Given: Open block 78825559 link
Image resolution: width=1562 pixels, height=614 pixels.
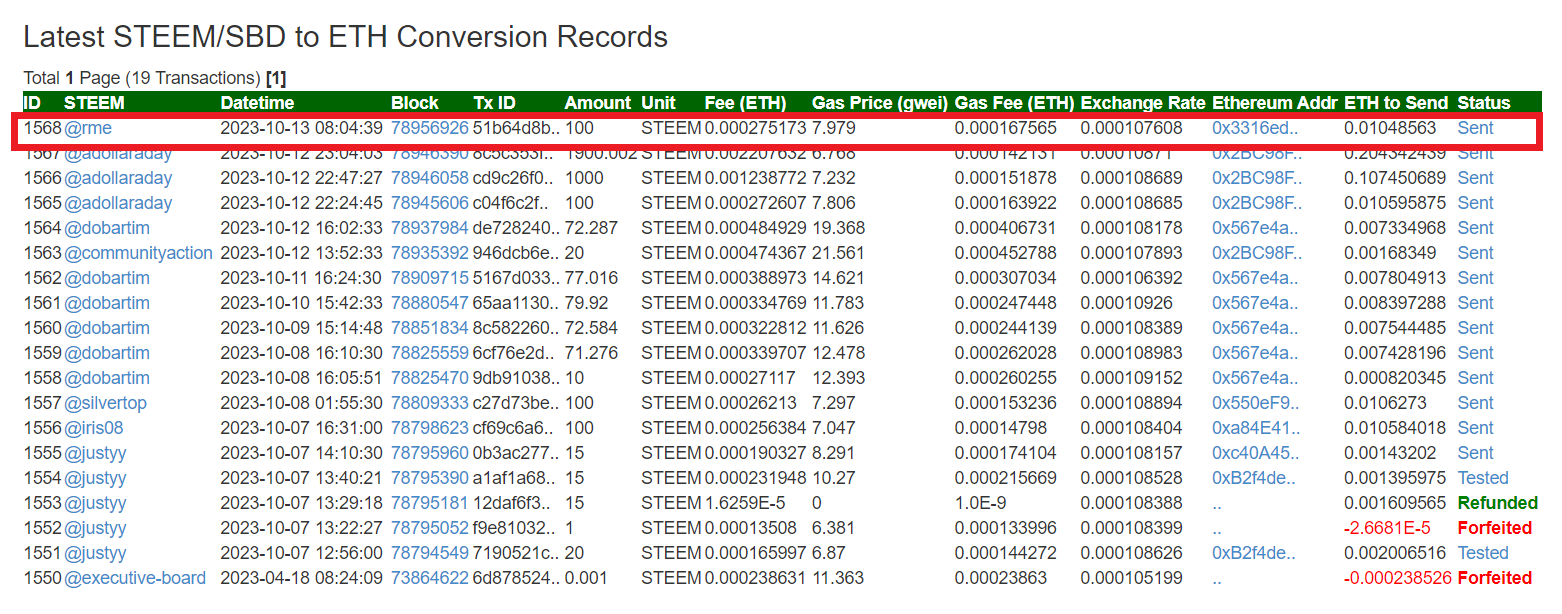Looking at the screenshot, I should click(x=430, y=353).
